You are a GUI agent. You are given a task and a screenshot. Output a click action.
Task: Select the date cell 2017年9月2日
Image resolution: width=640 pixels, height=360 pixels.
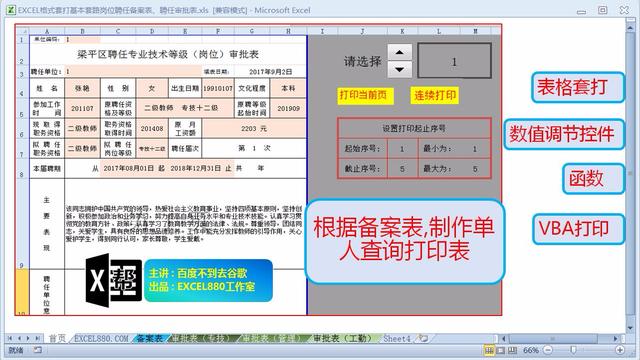270,72
